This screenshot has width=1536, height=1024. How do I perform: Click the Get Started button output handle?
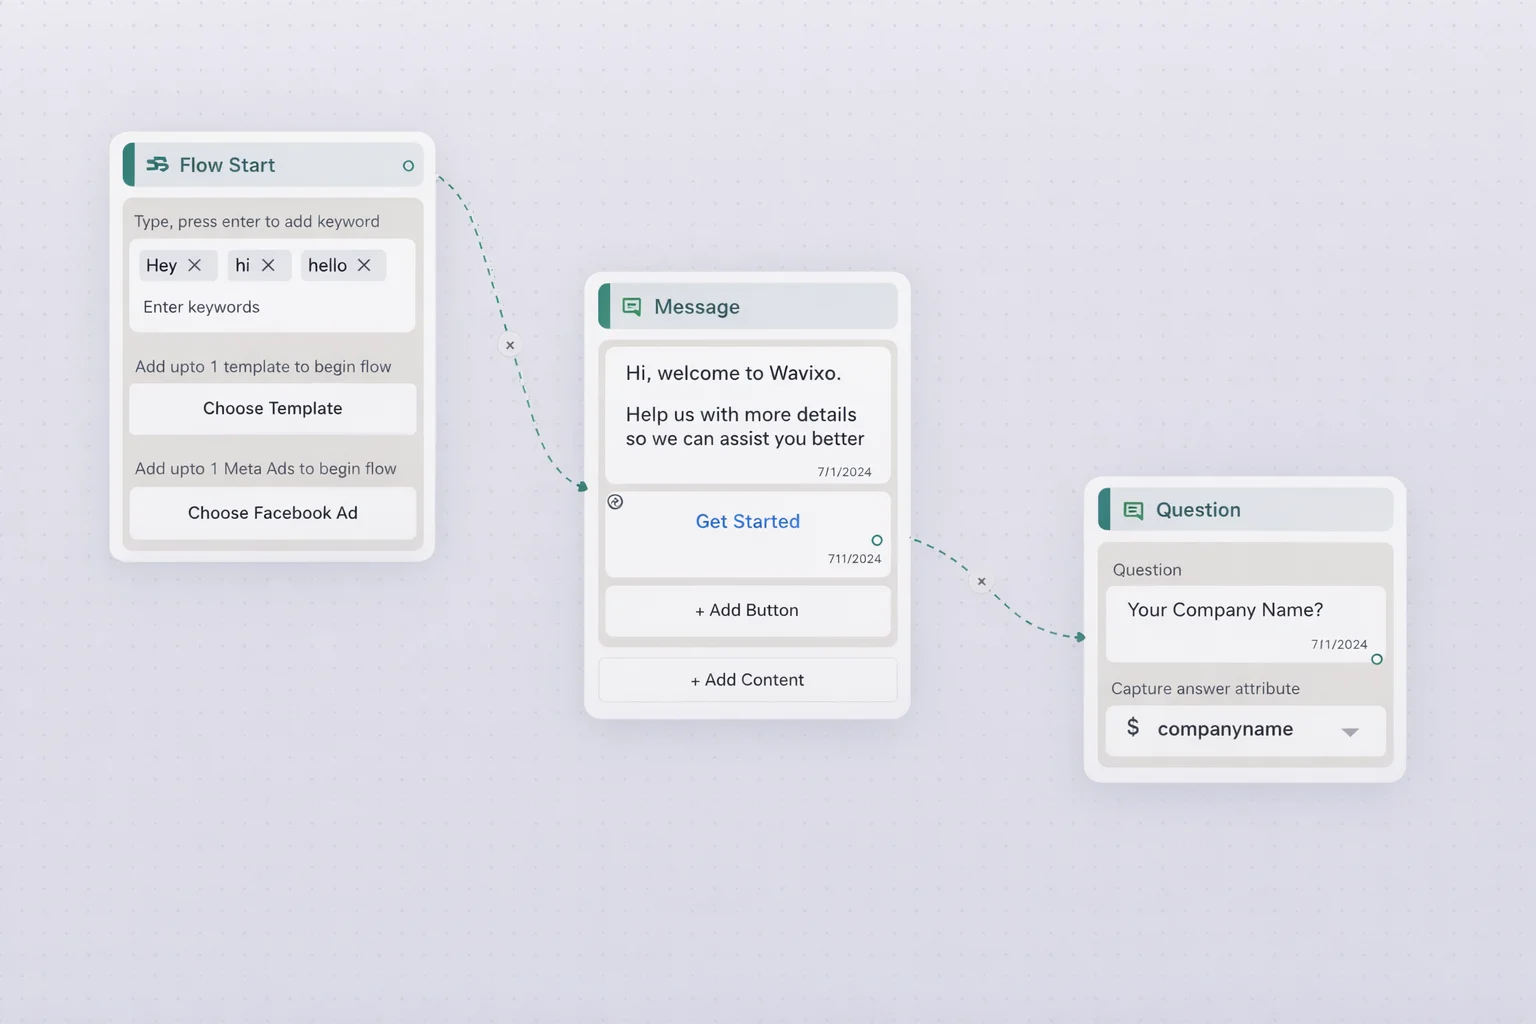[x=877, y=540]
